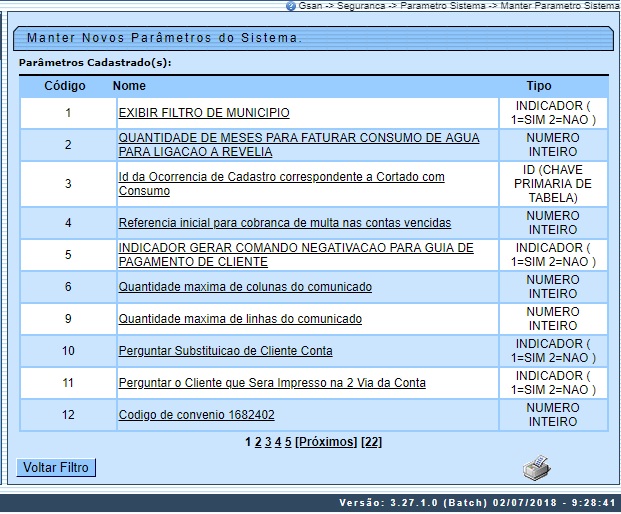Click code cell 12 in the table
This screenshot has width=621, height=514.
click(68, 415)
